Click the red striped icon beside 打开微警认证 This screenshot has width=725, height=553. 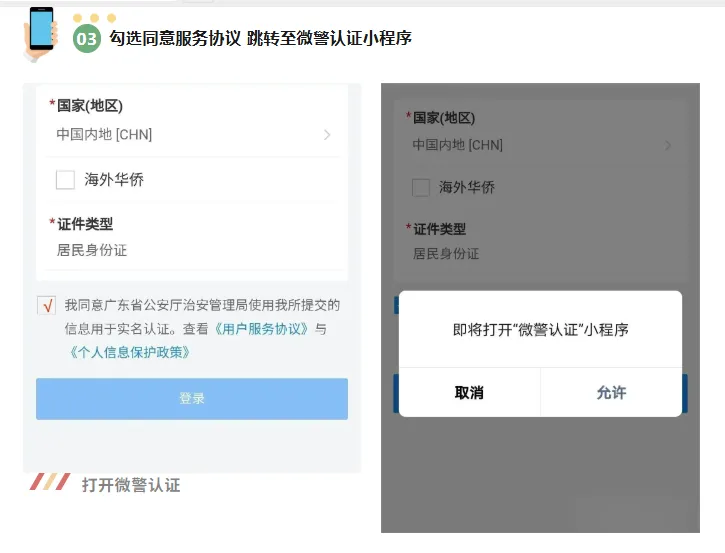[x=50, y=482]
